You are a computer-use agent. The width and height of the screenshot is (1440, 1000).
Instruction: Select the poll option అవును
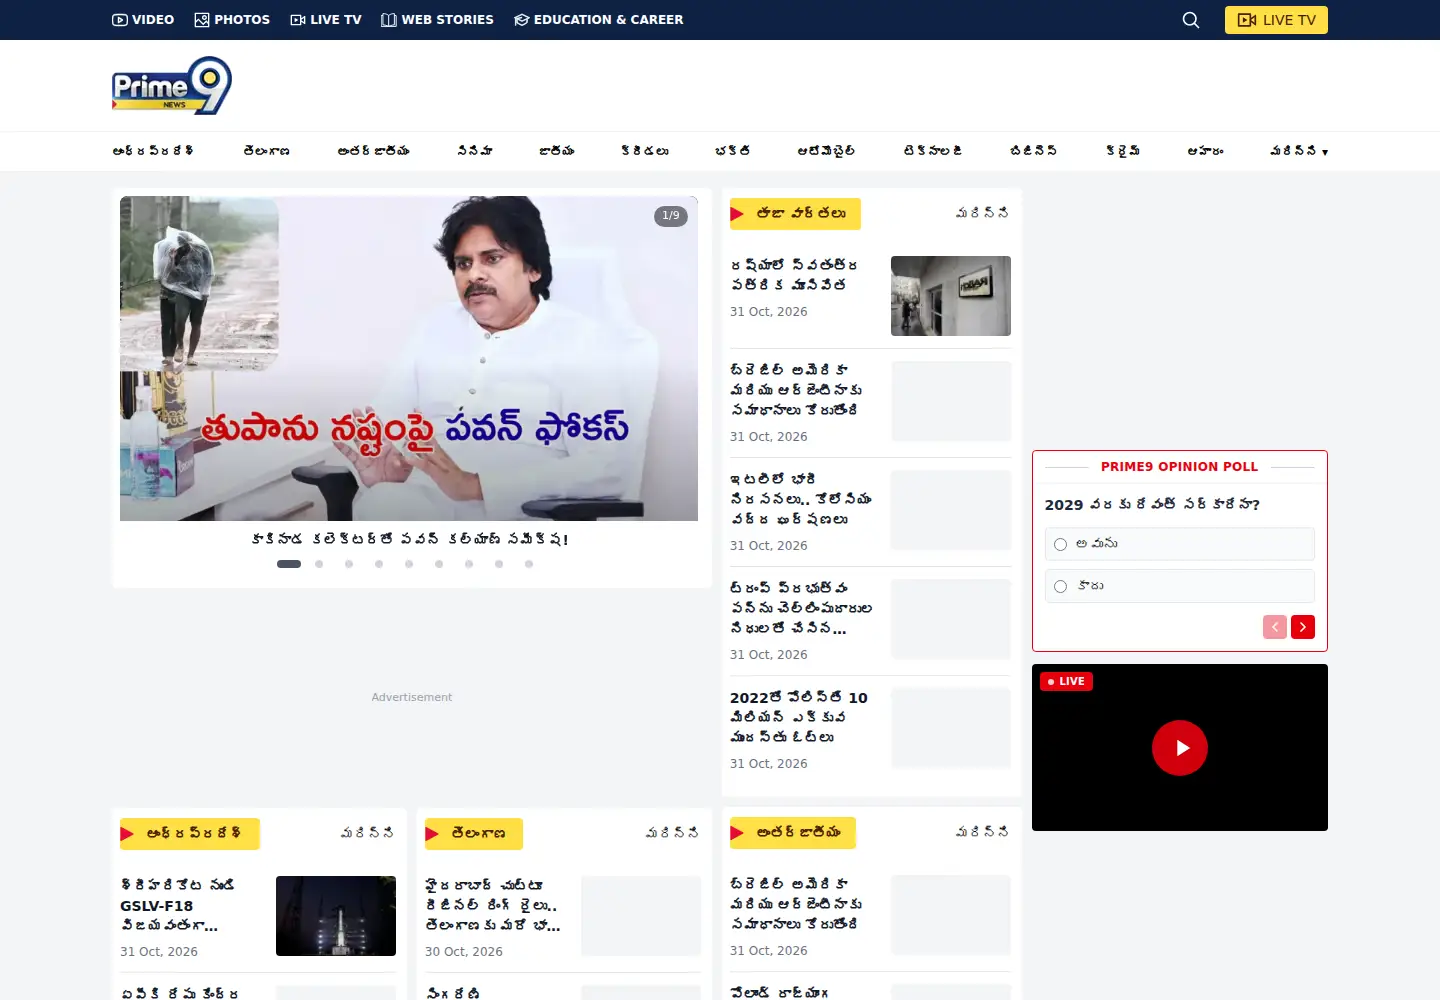1180,544
